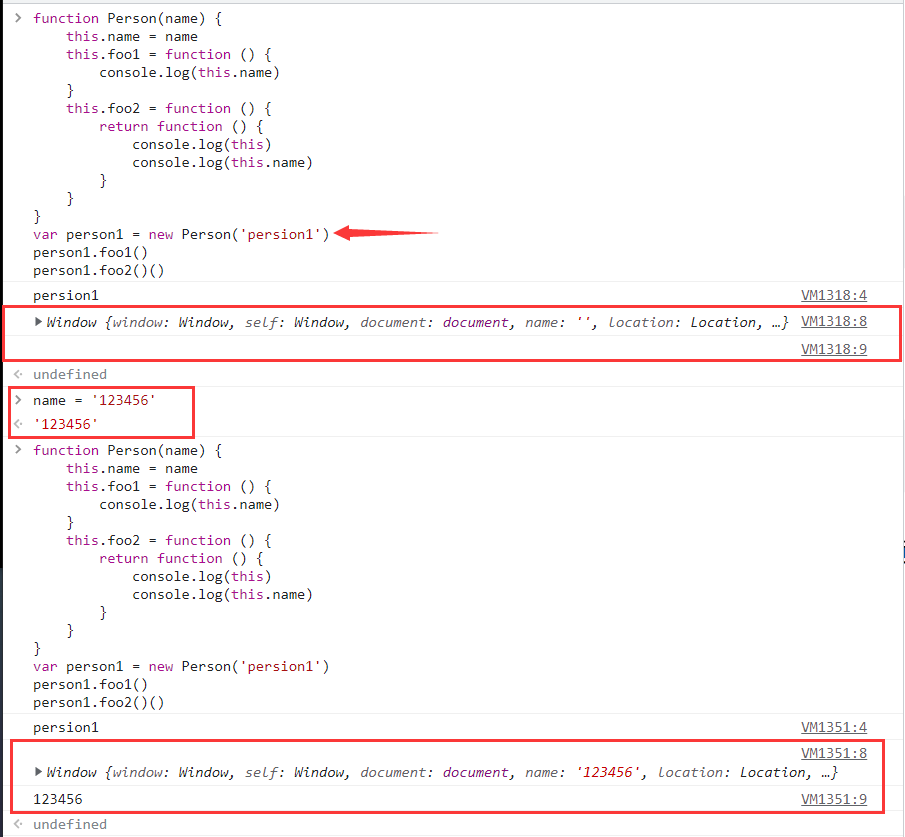Click the undefined result below VM1351:9

pyautogui.click(x=69, y=825)
